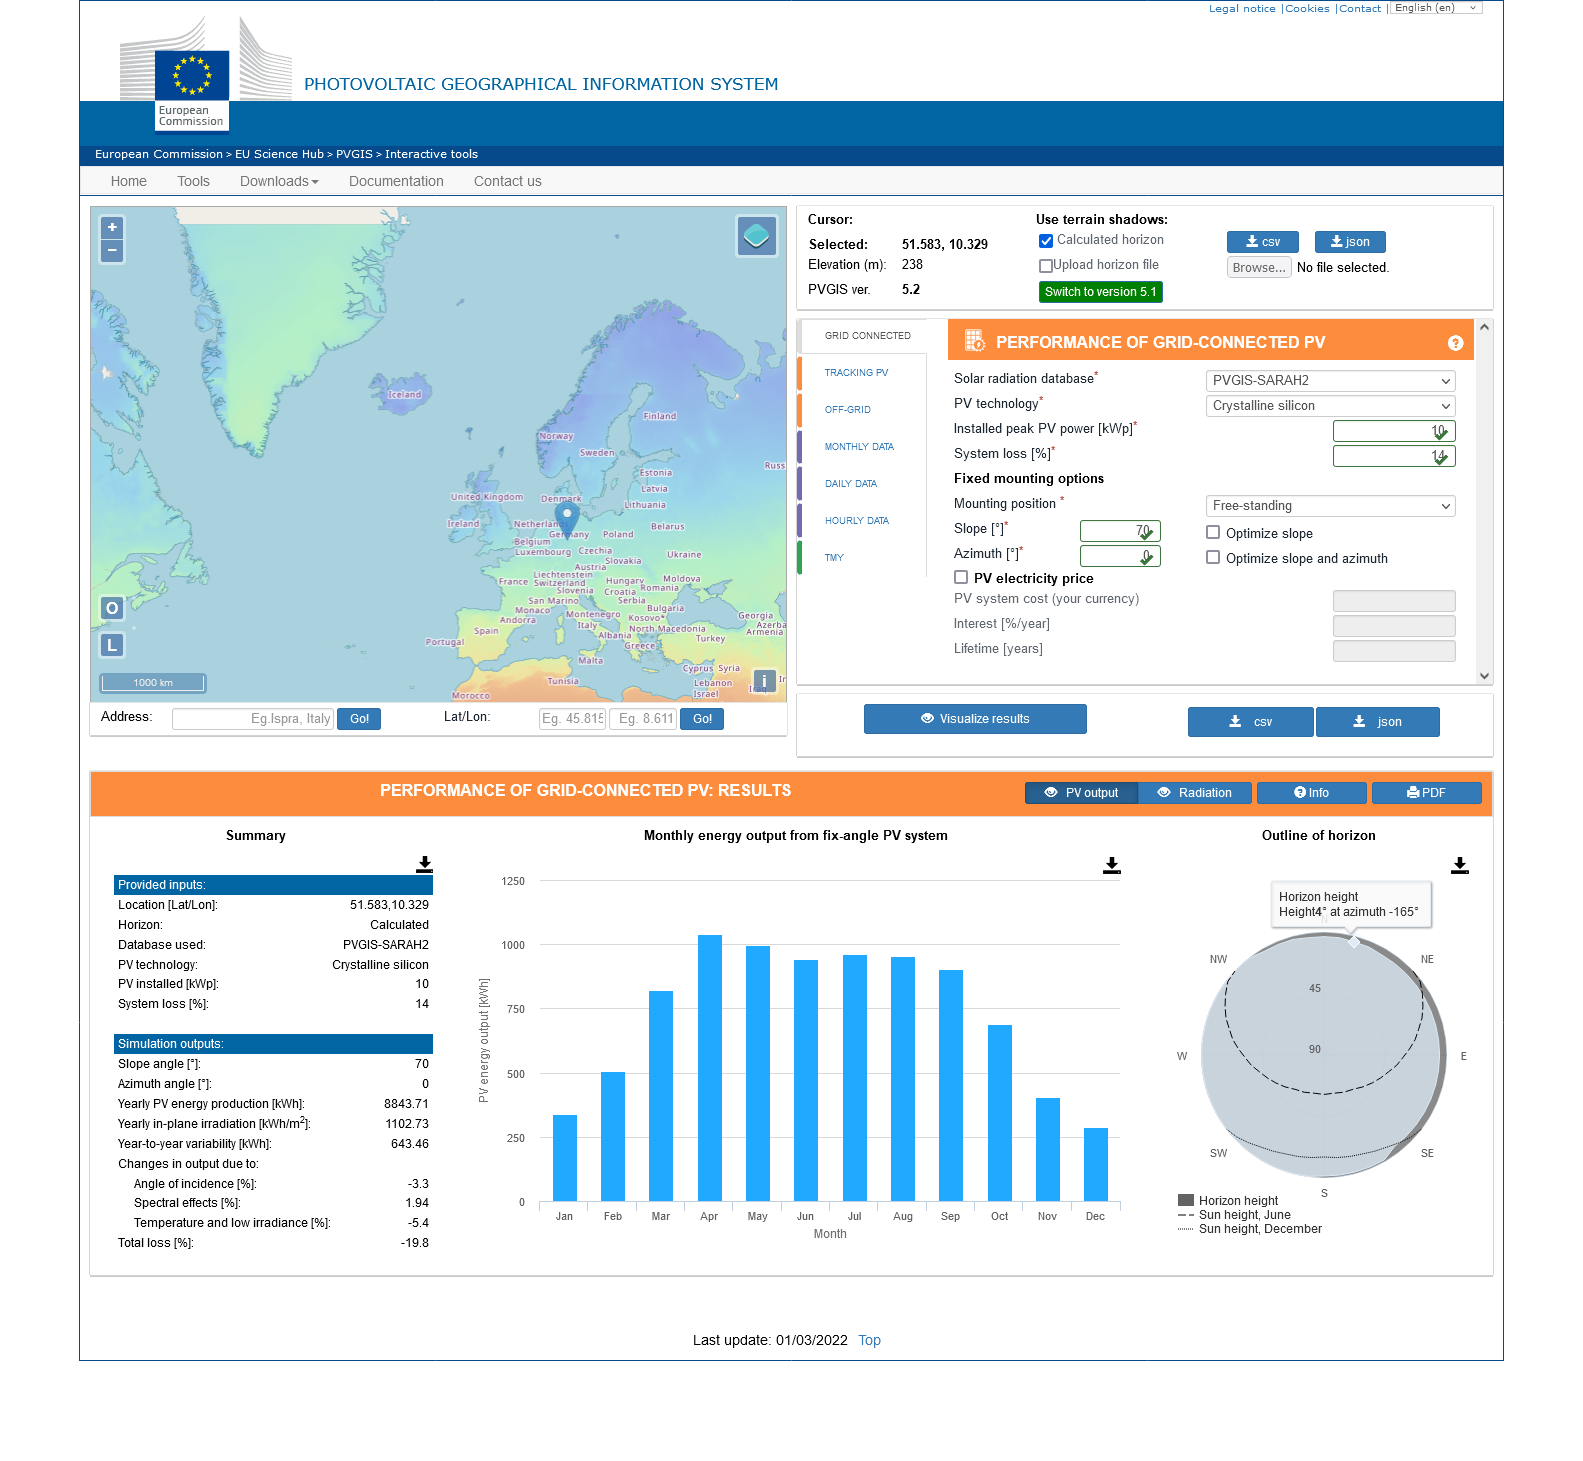Switch to the Tracking PV tab
1583x1461 pixels.
[856, 373]
